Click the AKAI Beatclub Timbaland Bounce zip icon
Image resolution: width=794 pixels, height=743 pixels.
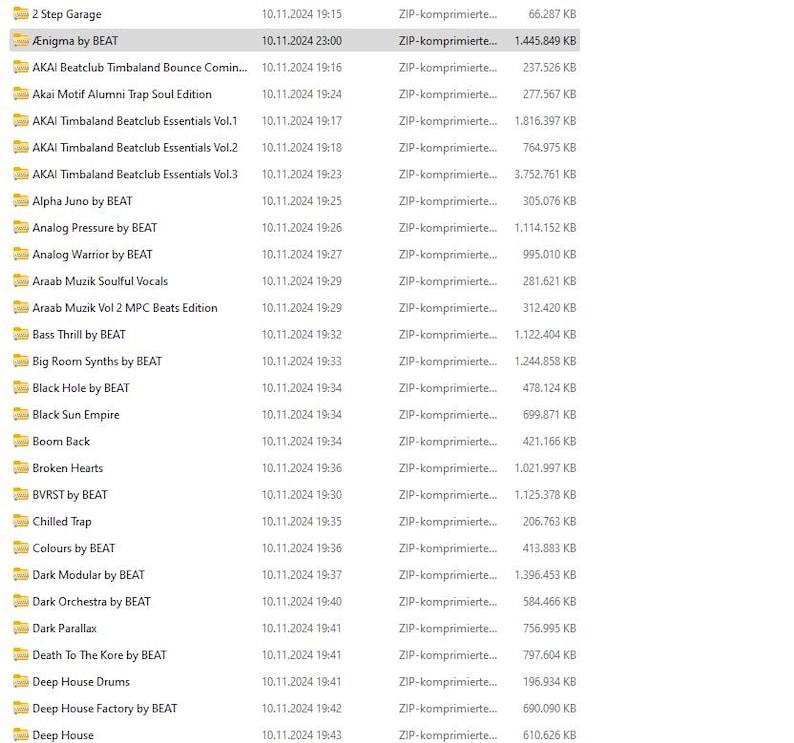(x=21, y=67)
